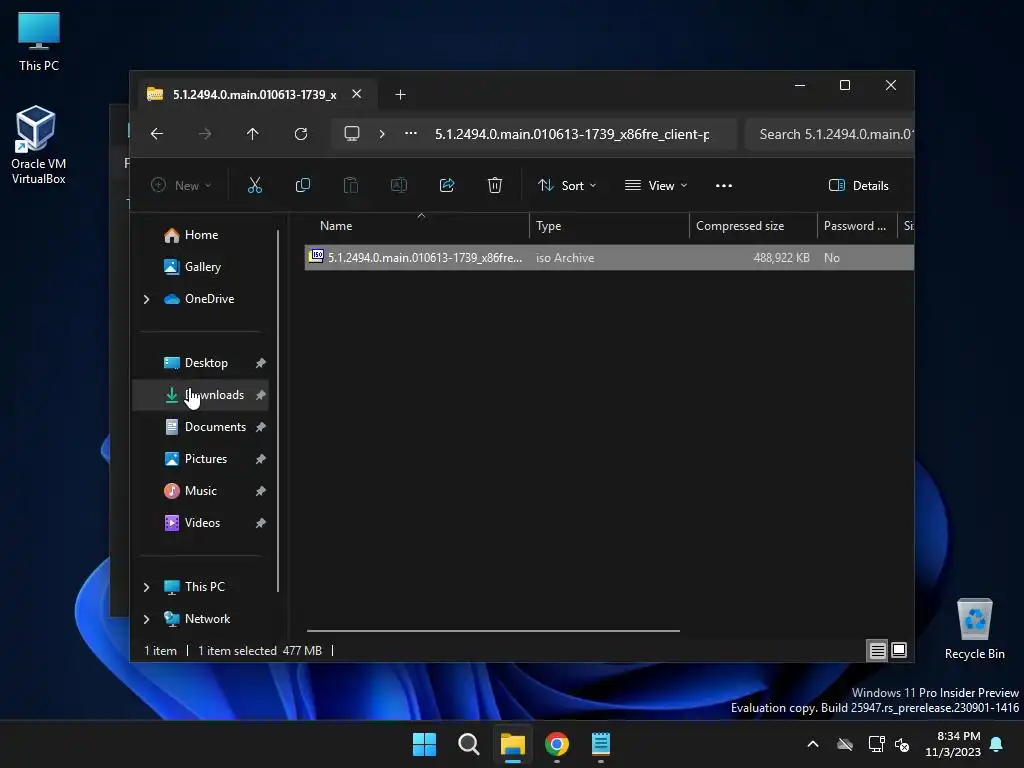
Task: Click the breadcrumb chevron after PC icon
Action: click(x=382, y=134)
